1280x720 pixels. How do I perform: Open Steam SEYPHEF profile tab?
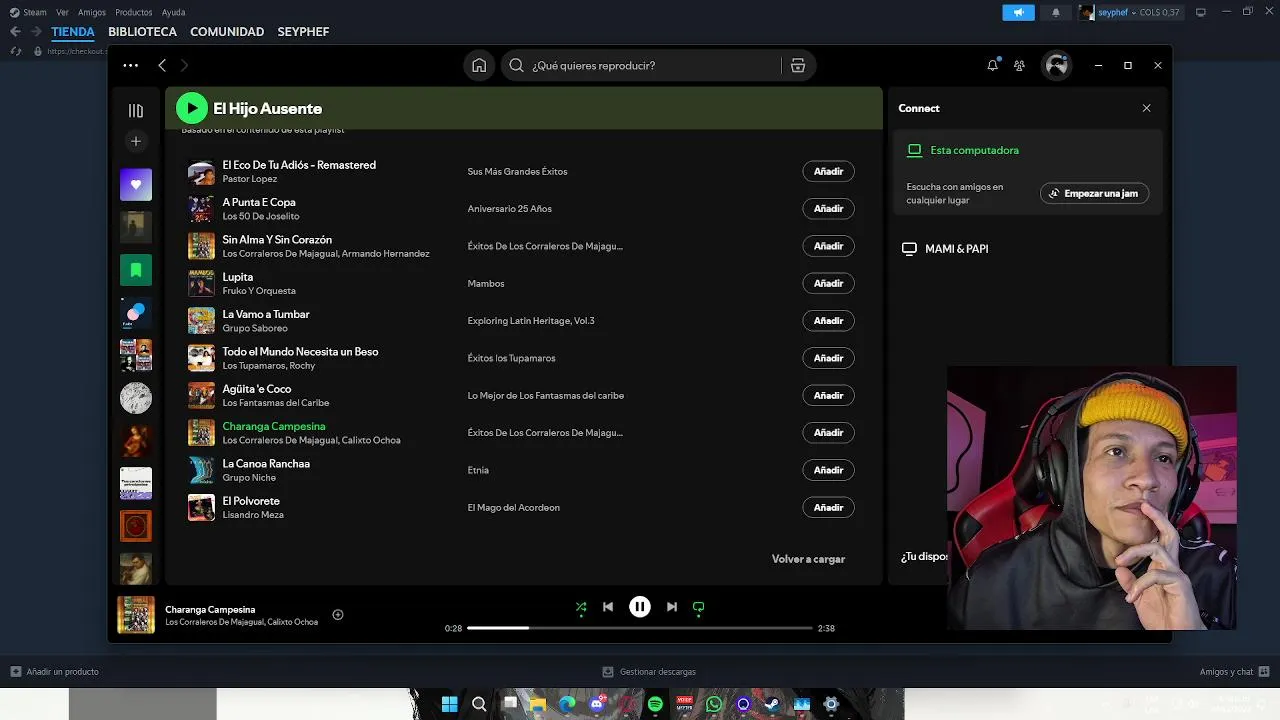tap(303, 32)
